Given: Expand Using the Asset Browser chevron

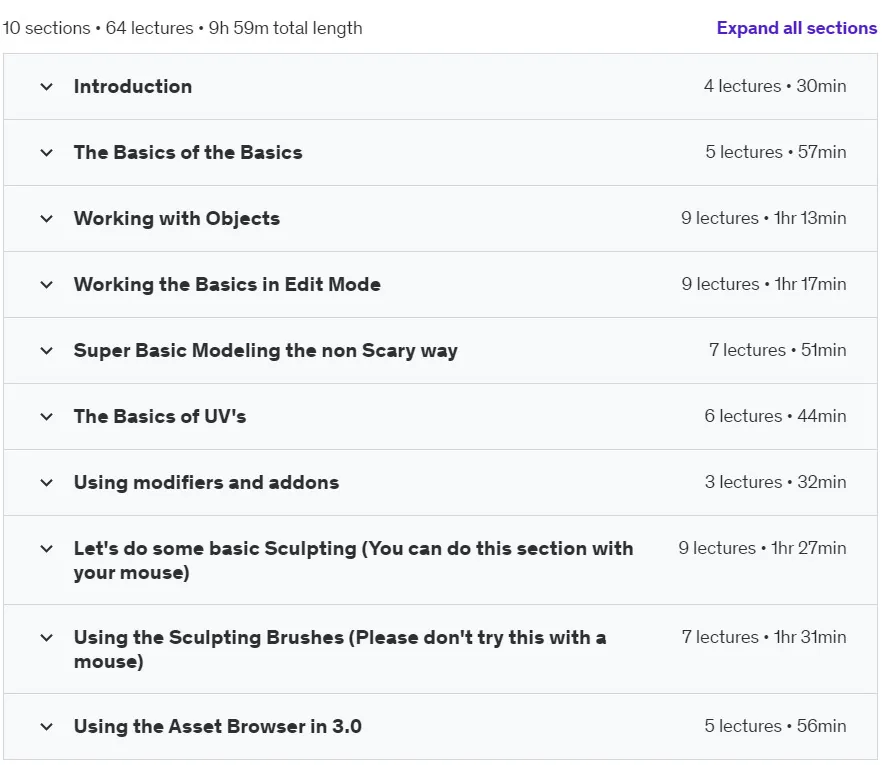Looking at the screenshot, I should pyautogui.click(x=47, y=727).
